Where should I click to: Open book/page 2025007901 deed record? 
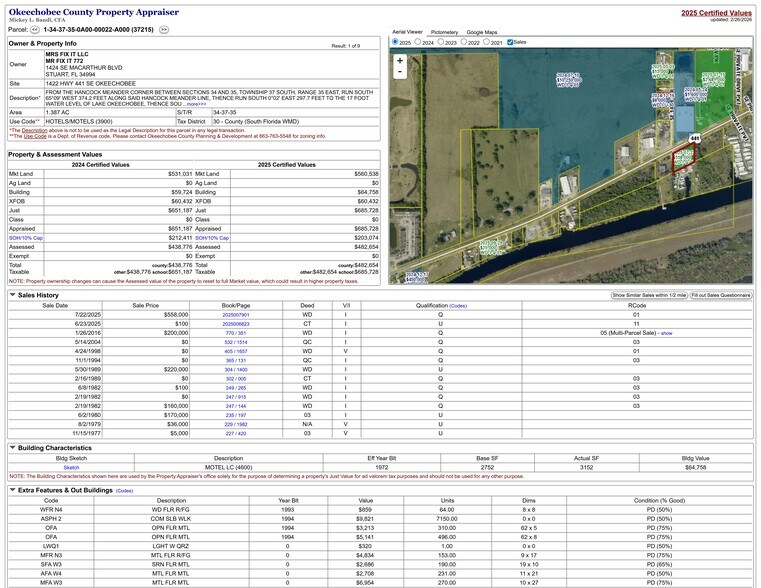click(236, 315)
